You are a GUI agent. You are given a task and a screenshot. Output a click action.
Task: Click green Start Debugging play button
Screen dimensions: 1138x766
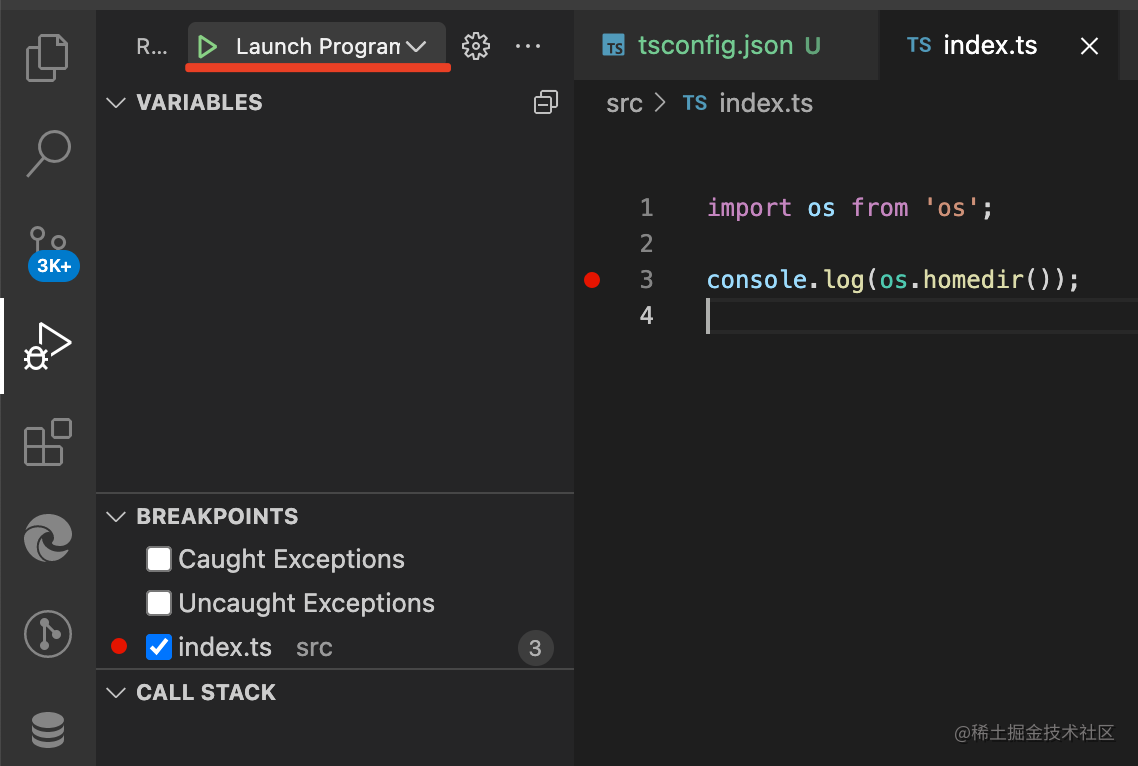(207, 46)
